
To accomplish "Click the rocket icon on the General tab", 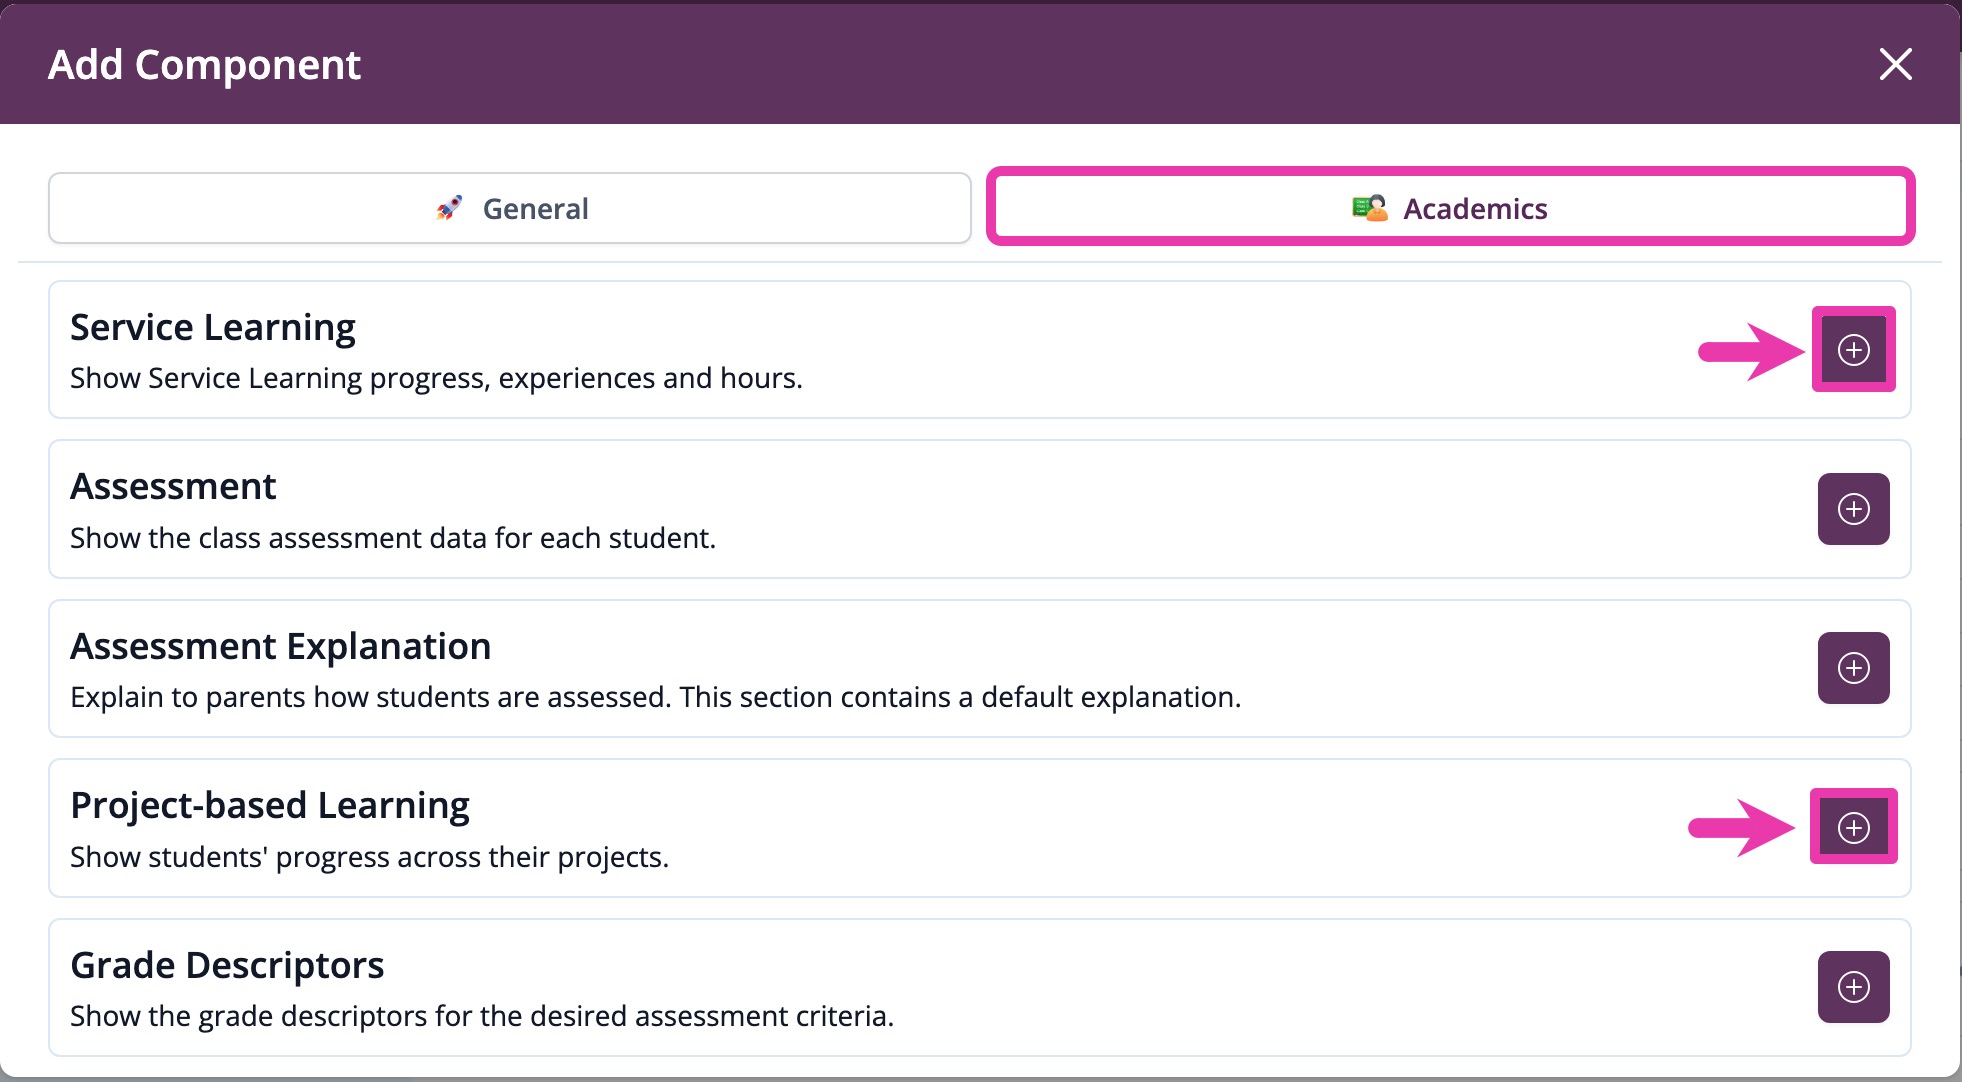I will [450, 207].
